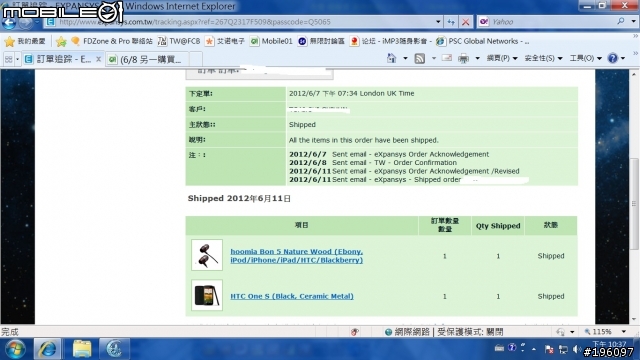Open the TW@FCB bookmark
The width and height of the screenshot is (640, 360).
coord(179,41)
